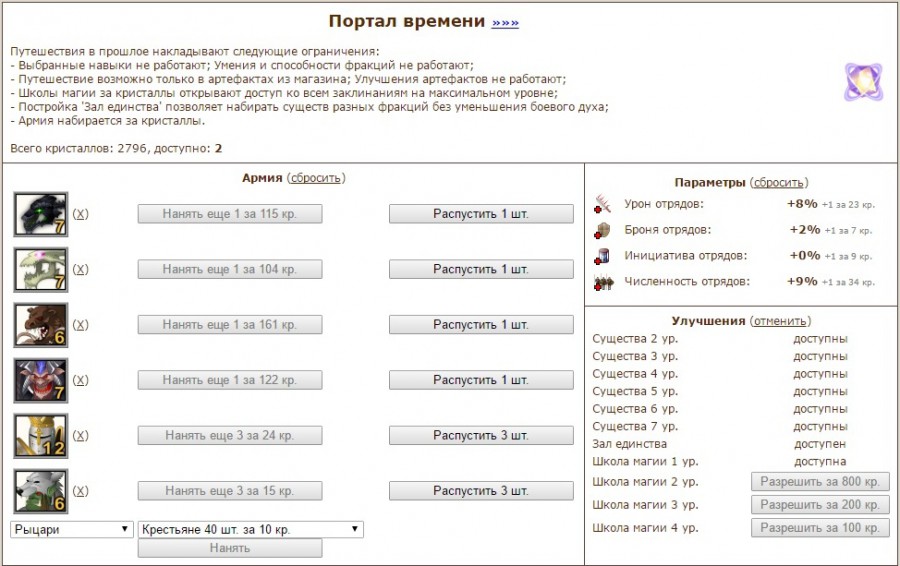Viewport: 900px width, 566px height.
Task: Allow magic school level 3 for 200 кр.
Action: coord(820,505)
